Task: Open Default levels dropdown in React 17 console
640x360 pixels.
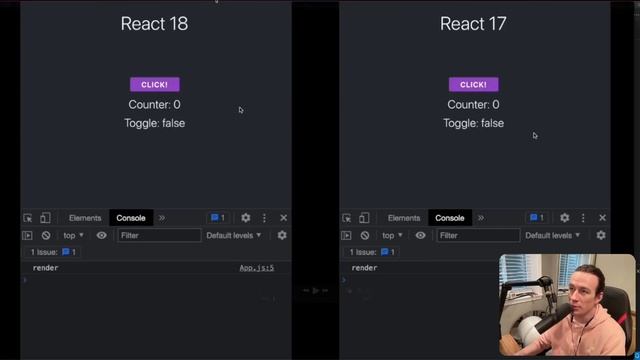Action: click(x=552, y=236)
